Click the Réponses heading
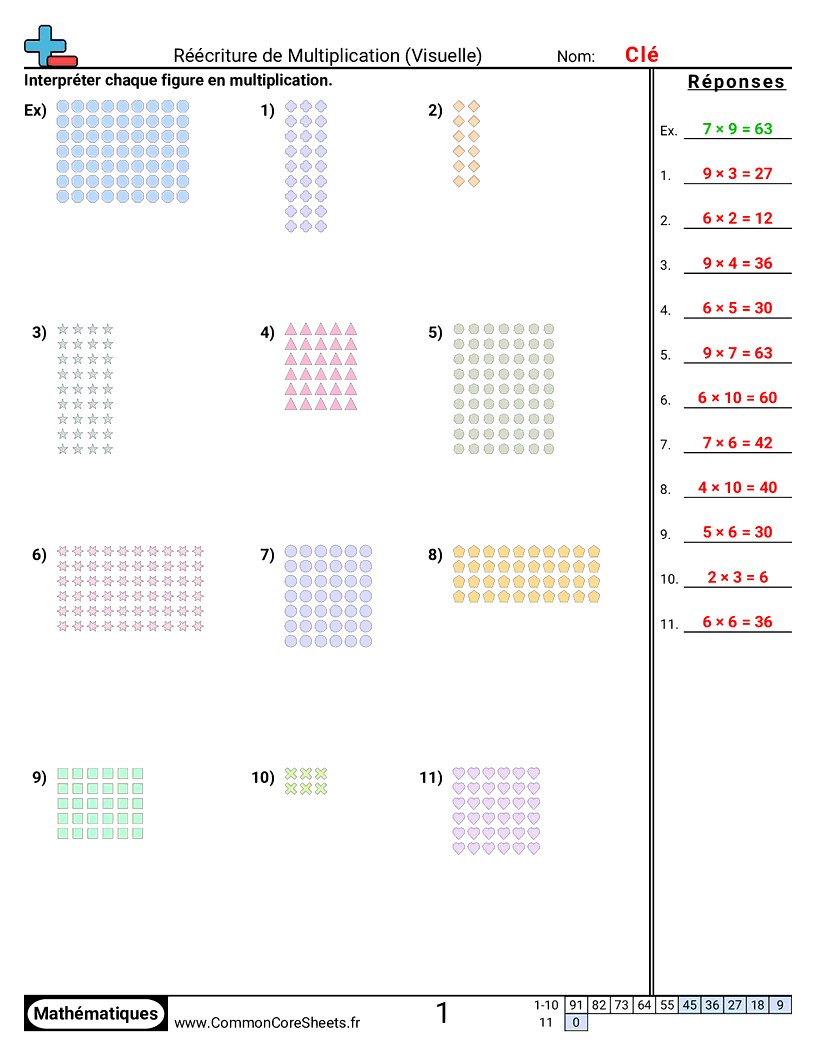The width and height of the screenshot is (816, 1056). (x=737, y=82)
